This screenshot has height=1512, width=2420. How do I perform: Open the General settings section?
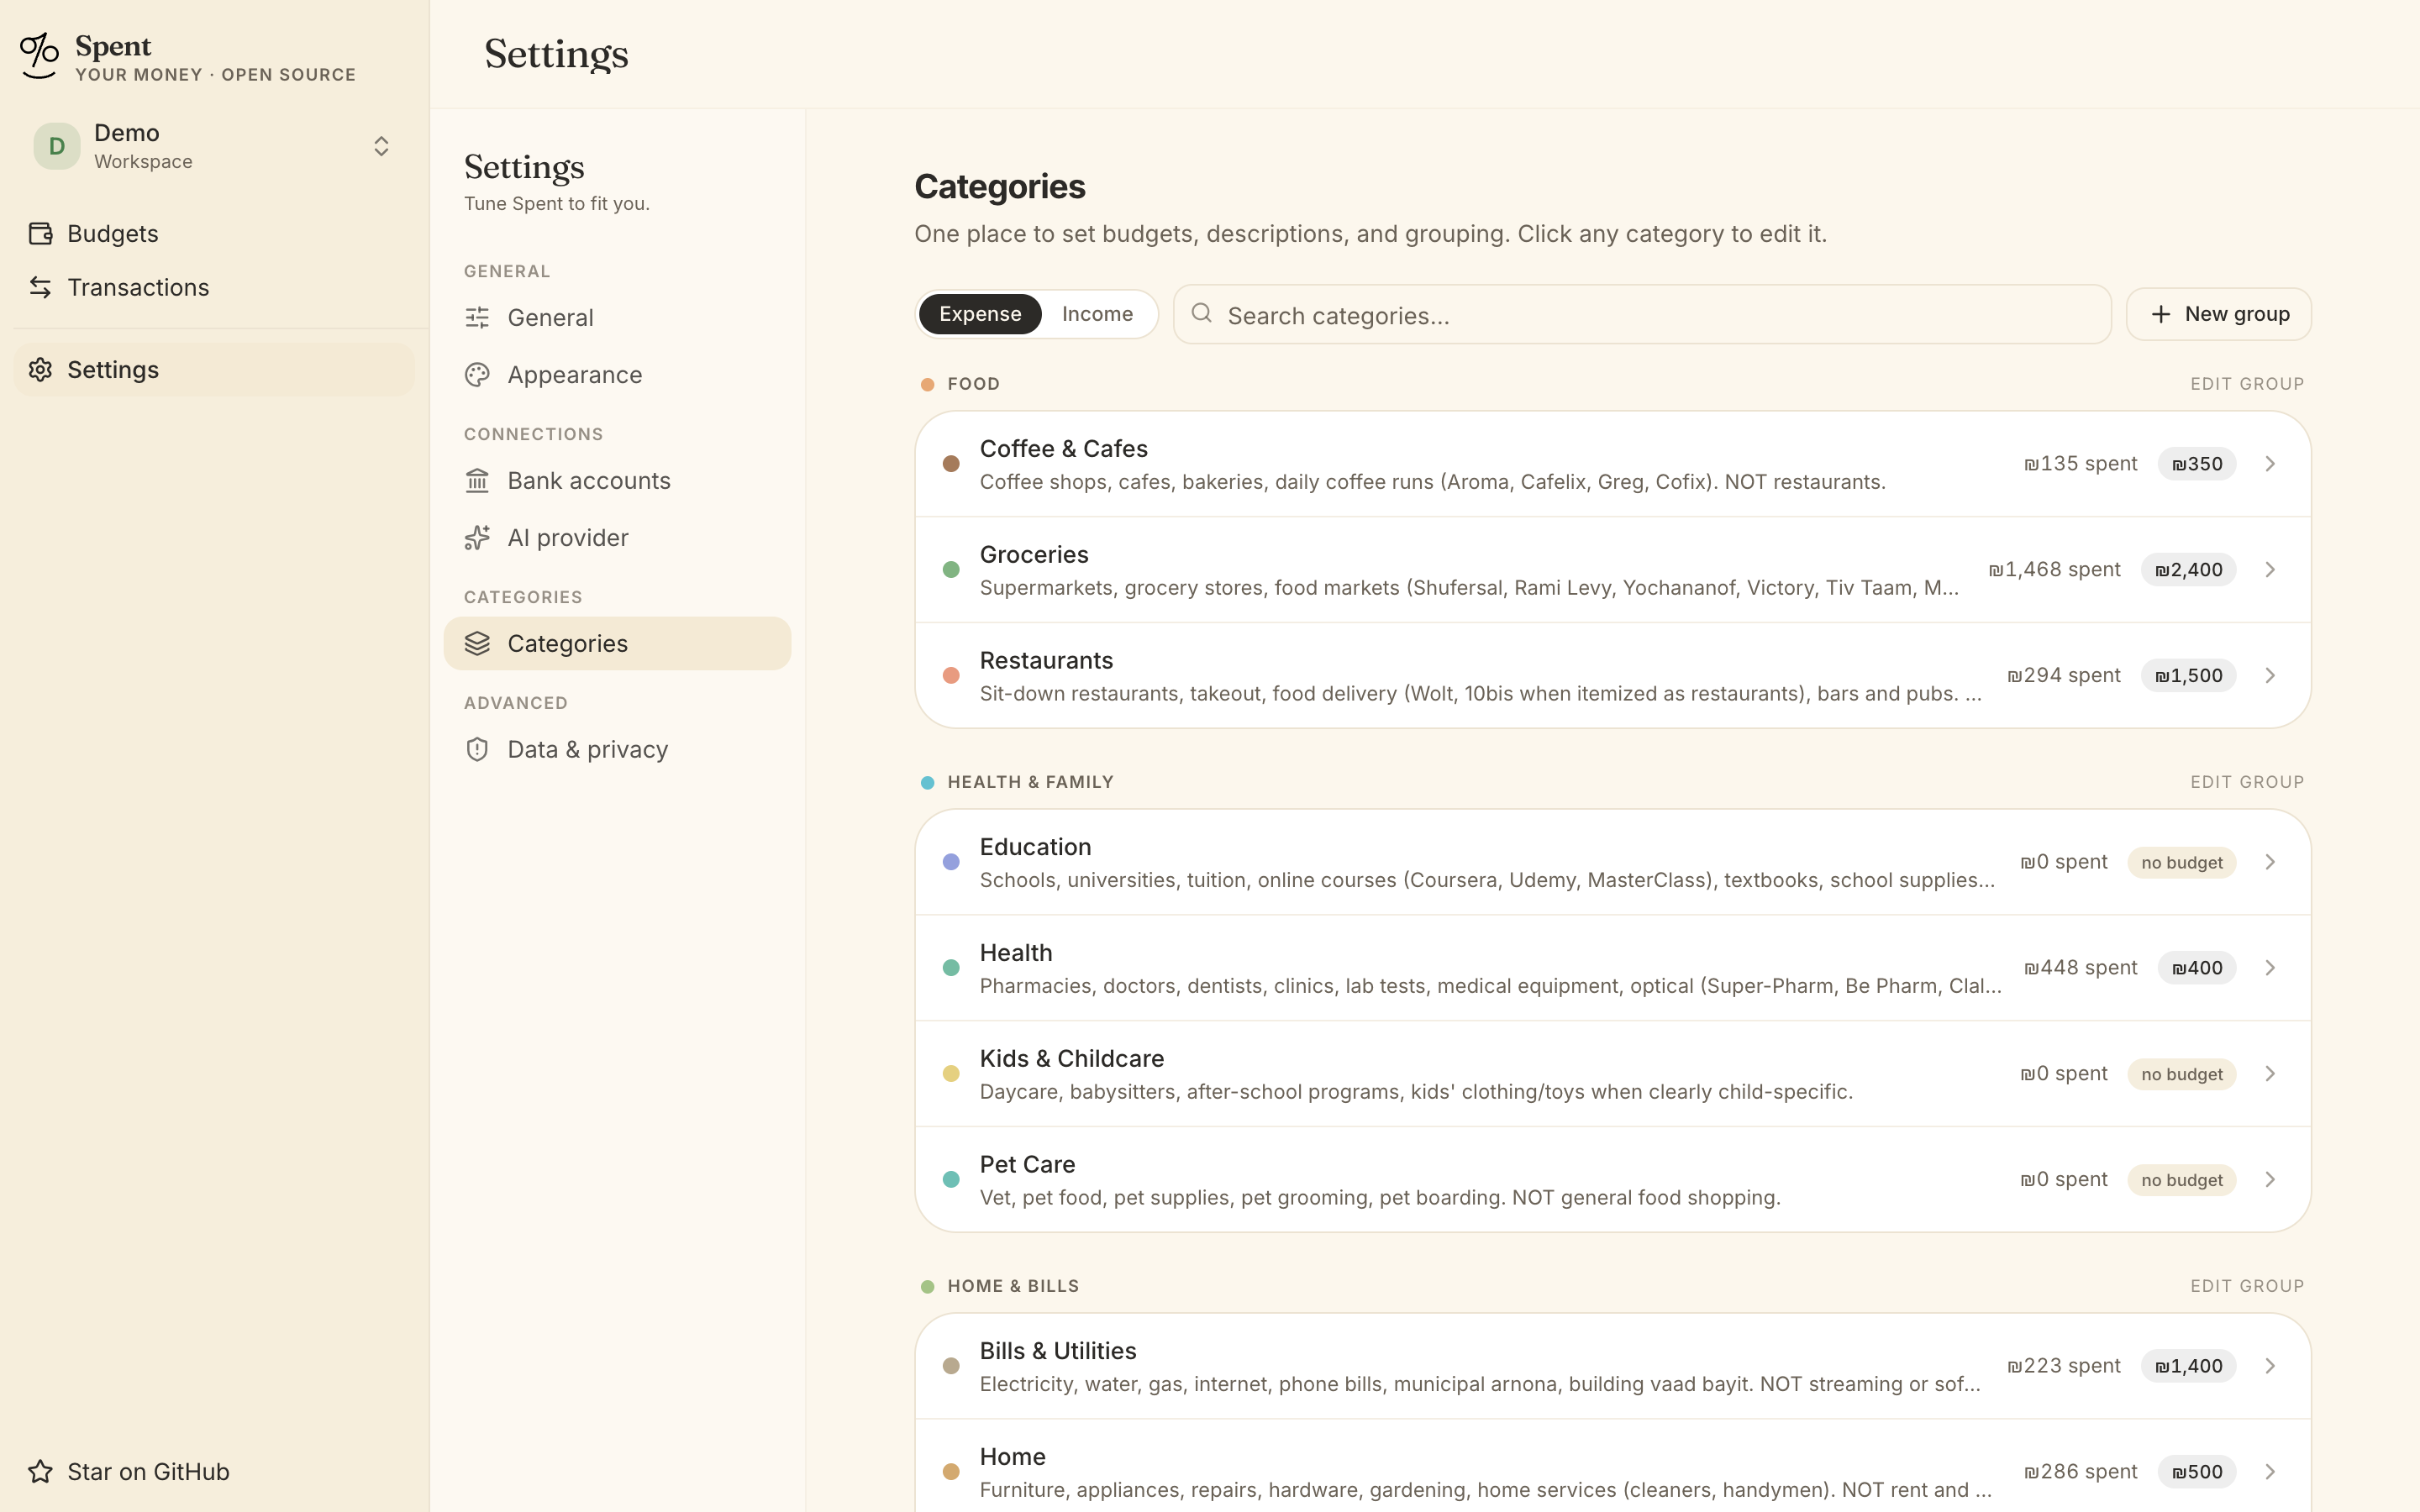coord(617,317)
